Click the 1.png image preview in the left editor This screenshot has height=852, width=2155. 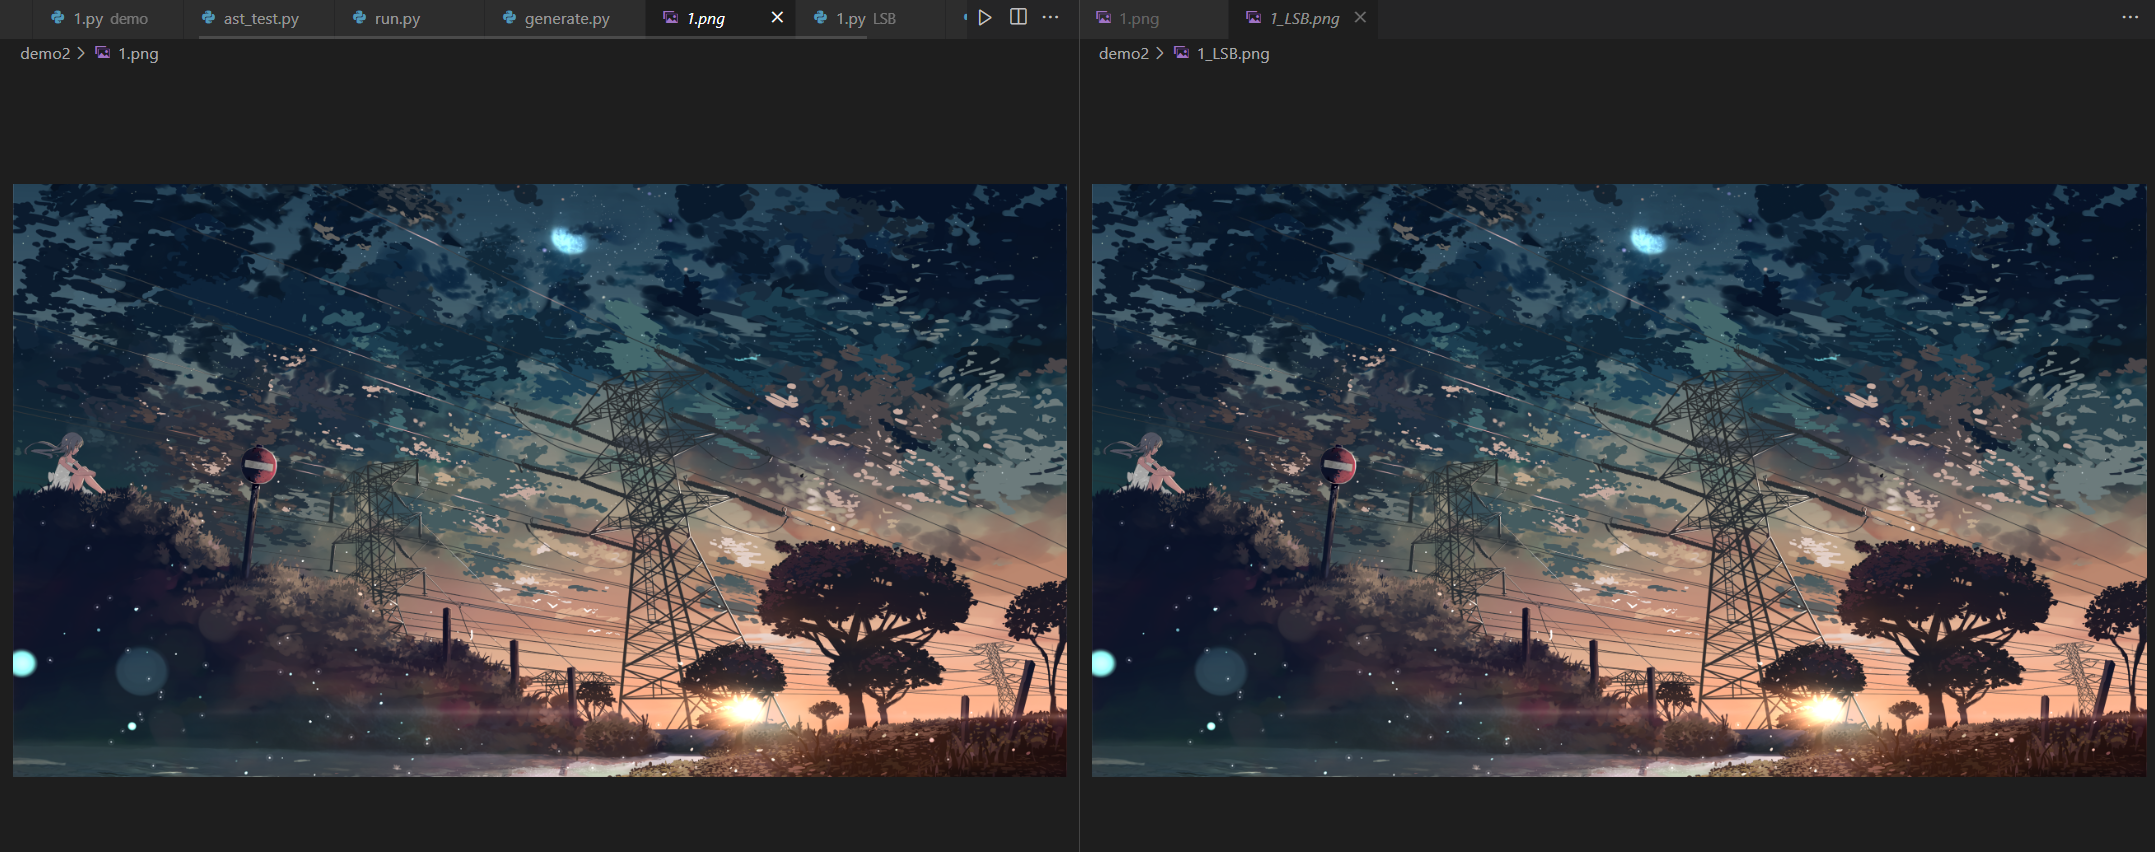(540, 480)
